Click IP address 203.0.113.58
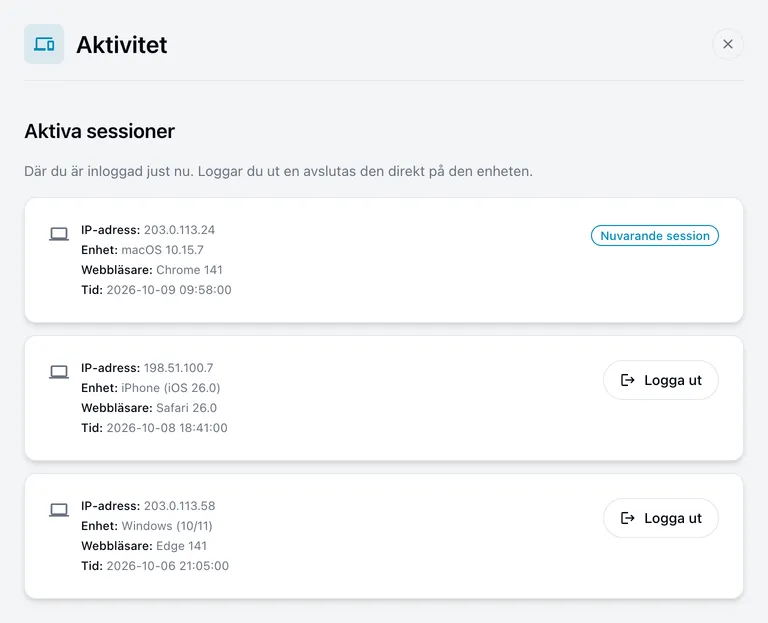This screenshot has width=768, height=623. point(179,506)
